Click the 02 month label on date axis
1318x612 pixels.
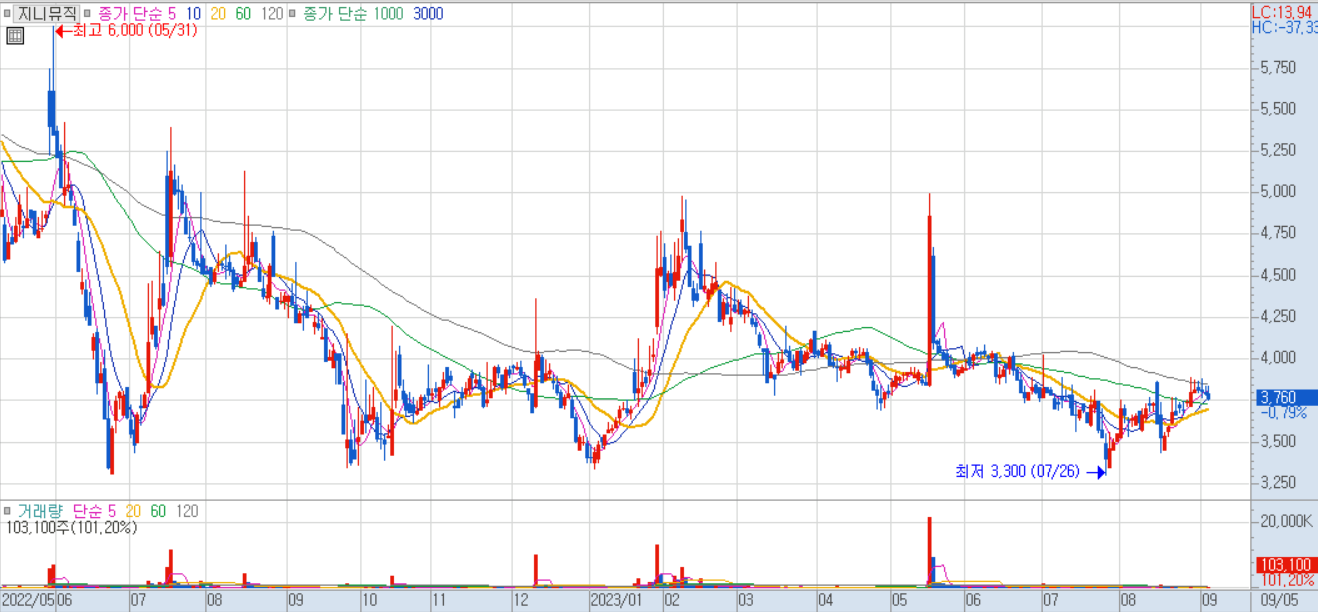click(671, 601)
